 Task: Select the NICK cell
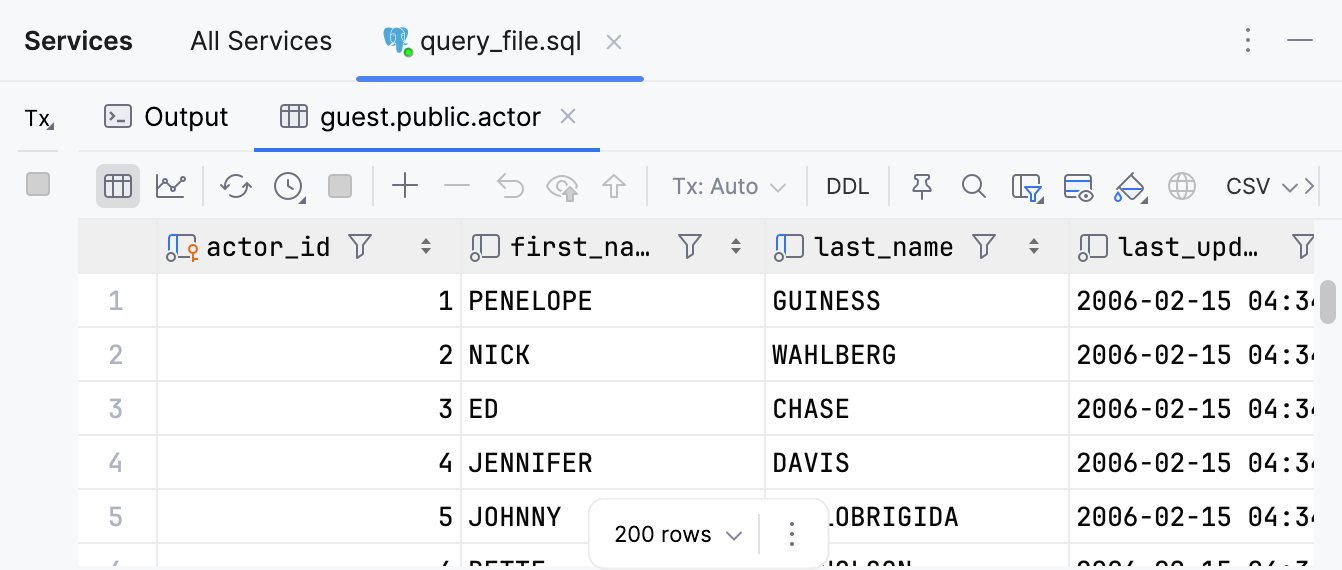pyautogui.click(x=612, y=354)
